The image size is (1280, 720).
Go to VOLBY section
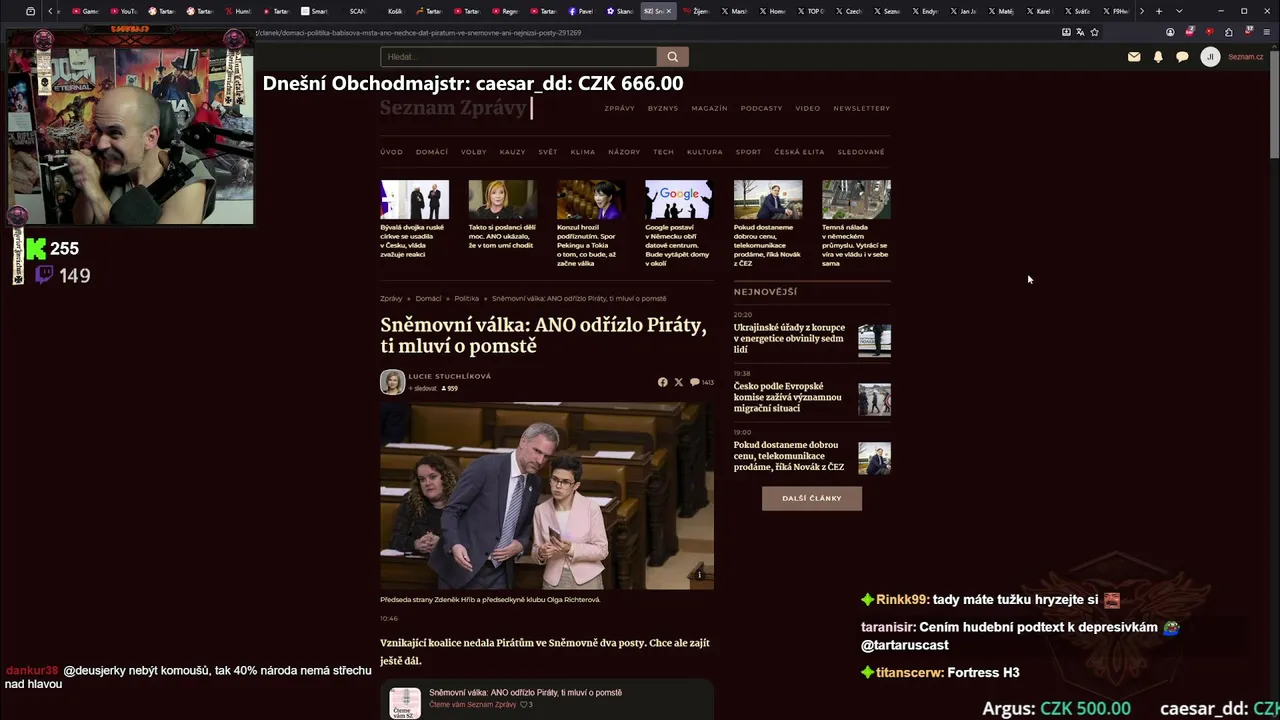[473, 152]
